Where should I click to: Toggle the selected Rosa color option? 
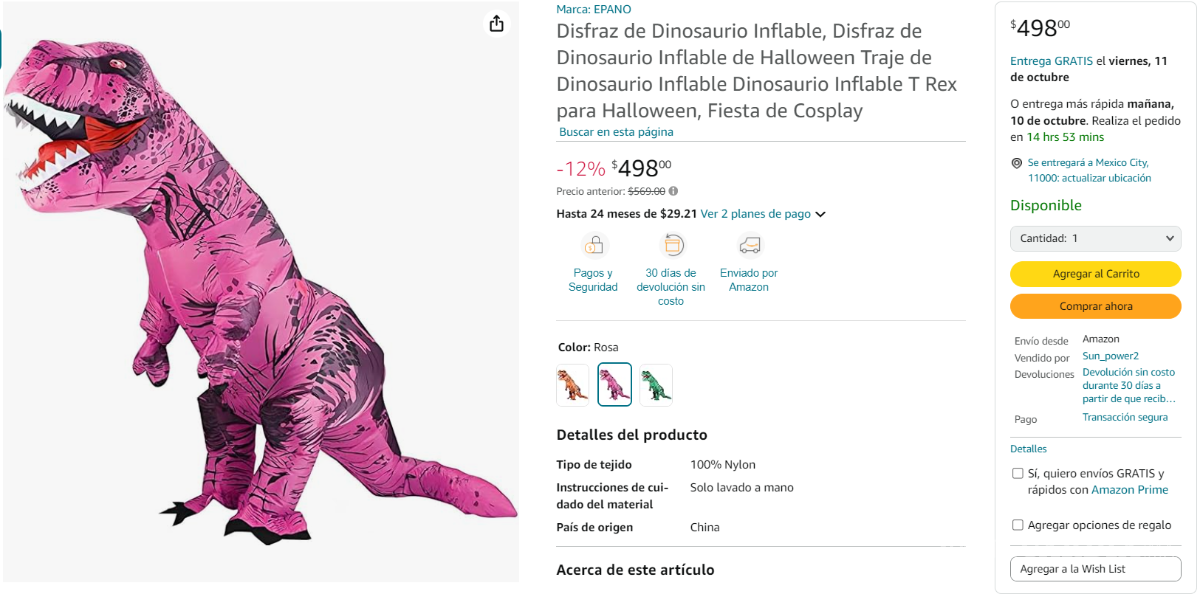point(614,384)
